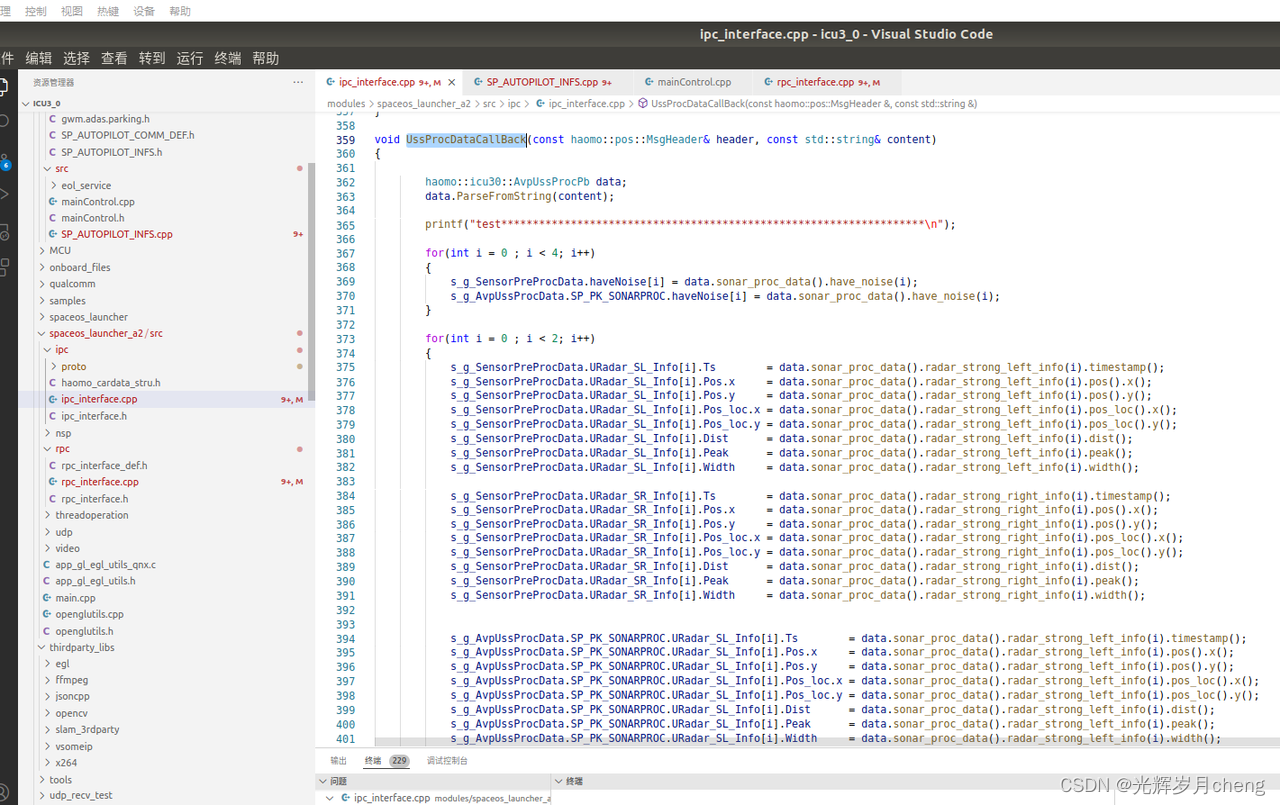Viewport: 1280px width, 805px height.
Task: Click 'modules' breadcrumb segment
Action: pos(346,104)
